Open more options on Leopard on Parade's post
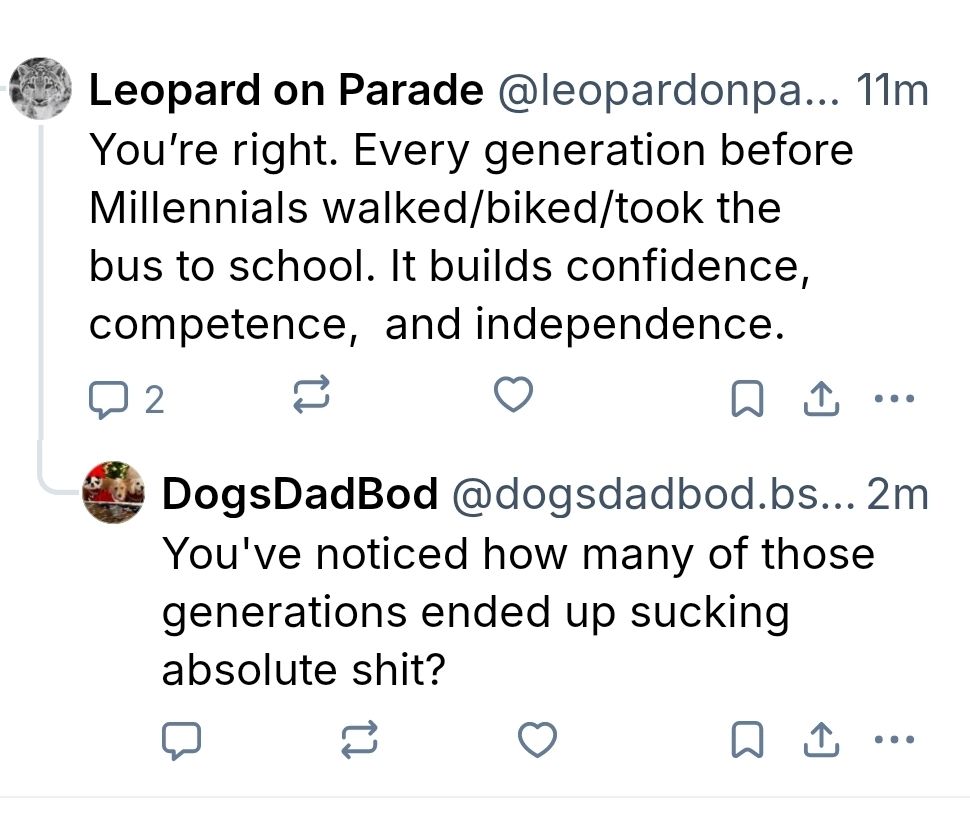Image resolution: width=970 pixels, height=817 pixels. 895,397
